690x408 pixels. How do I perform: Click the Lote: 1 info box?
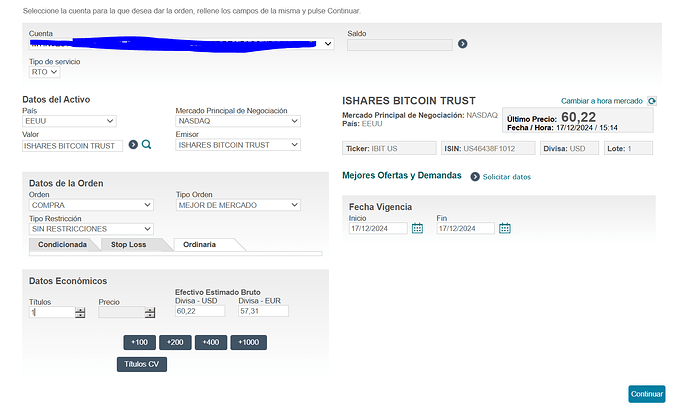coord(628,148)
